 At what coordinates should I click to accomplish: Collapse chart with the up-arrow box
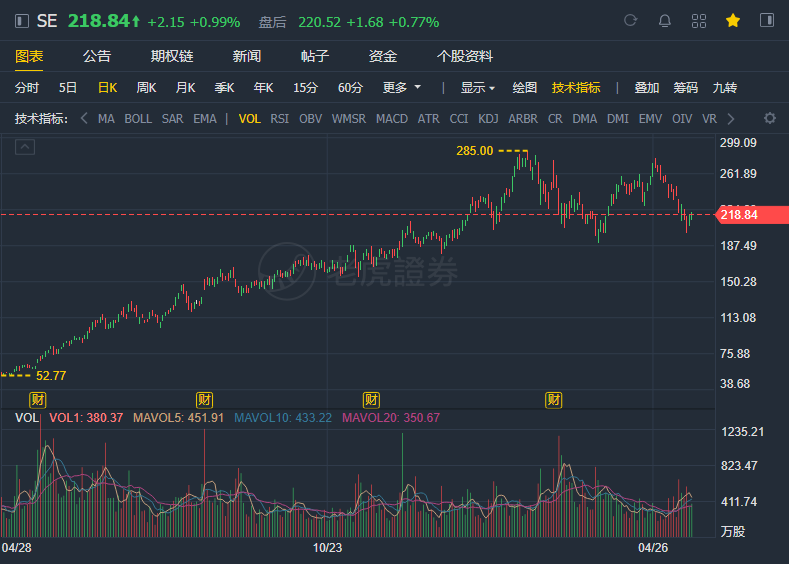pos(25,147)
